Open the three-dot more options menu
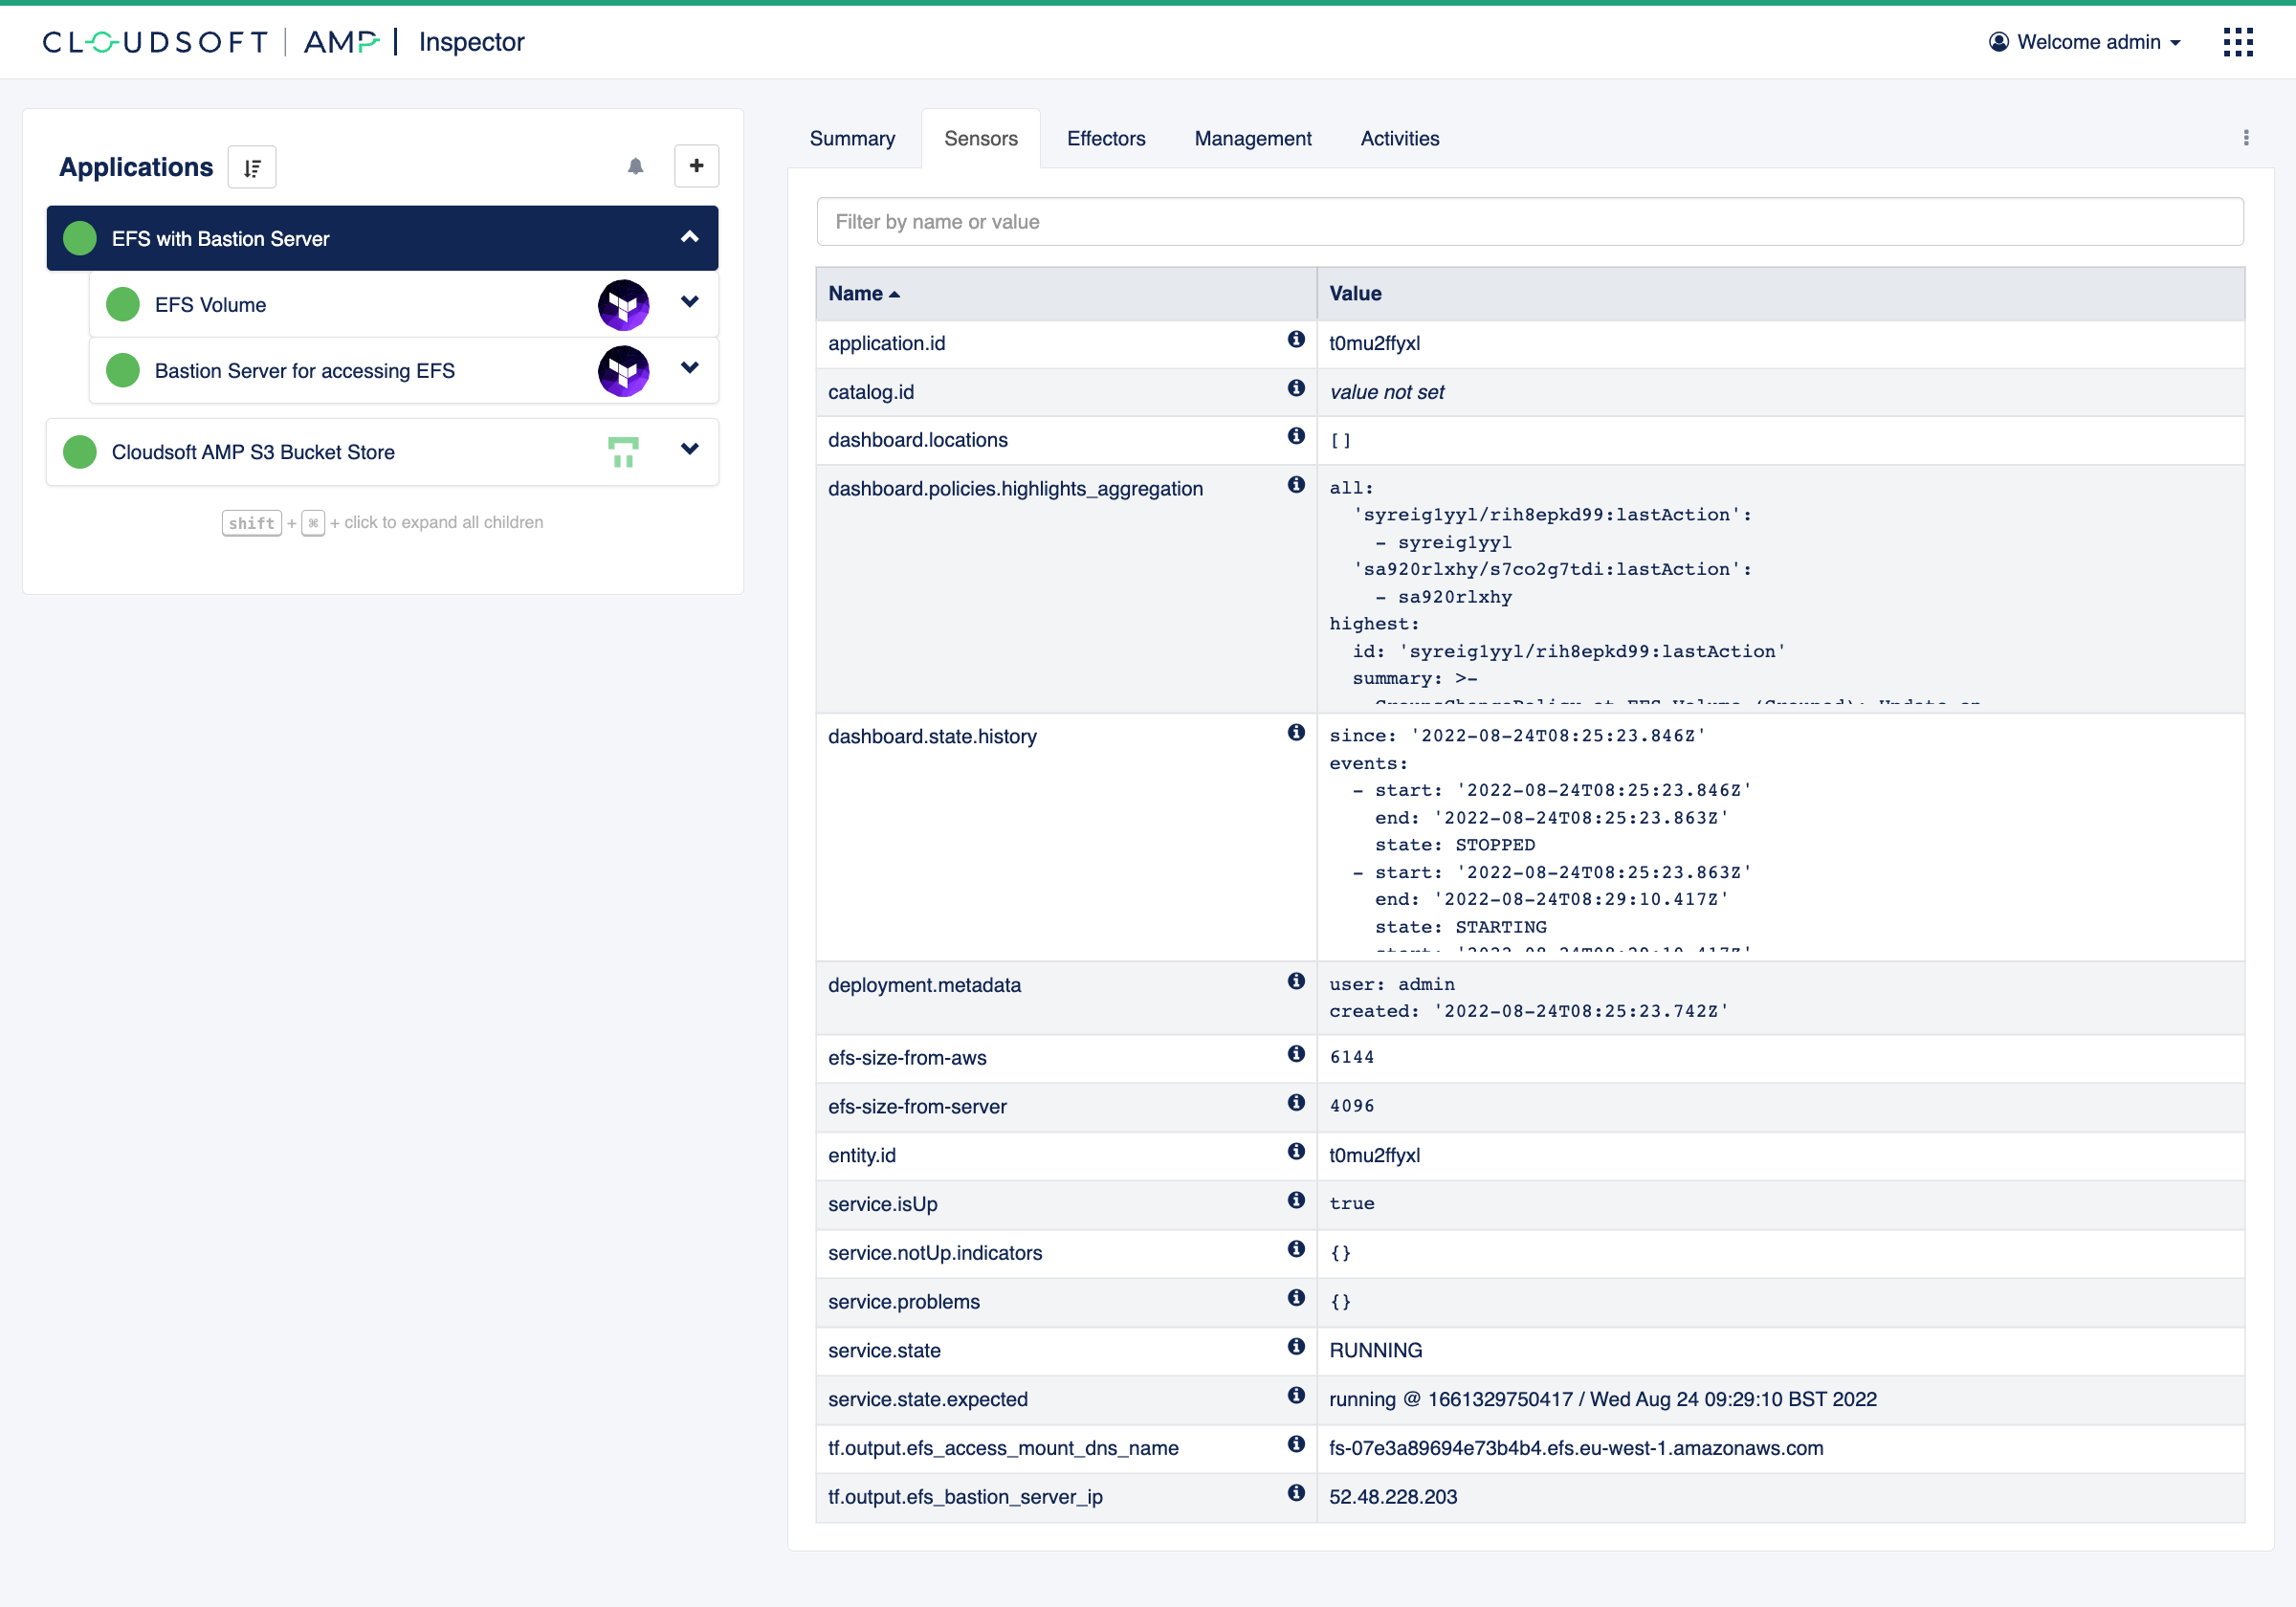Screen dimensions: 2296x1607 (x=2245, y=138)
